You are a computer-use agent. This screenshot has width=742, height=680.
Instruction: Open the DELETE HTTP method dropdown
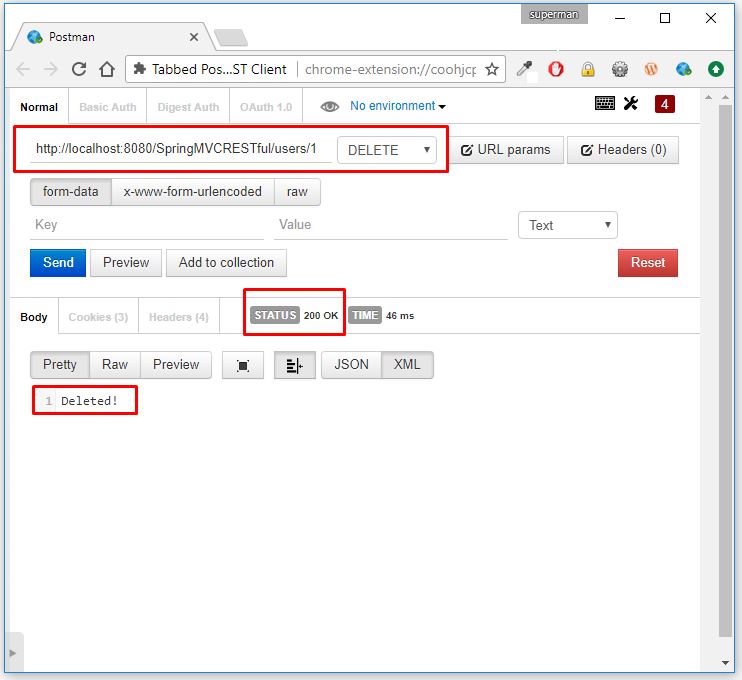tap(387, 150)
